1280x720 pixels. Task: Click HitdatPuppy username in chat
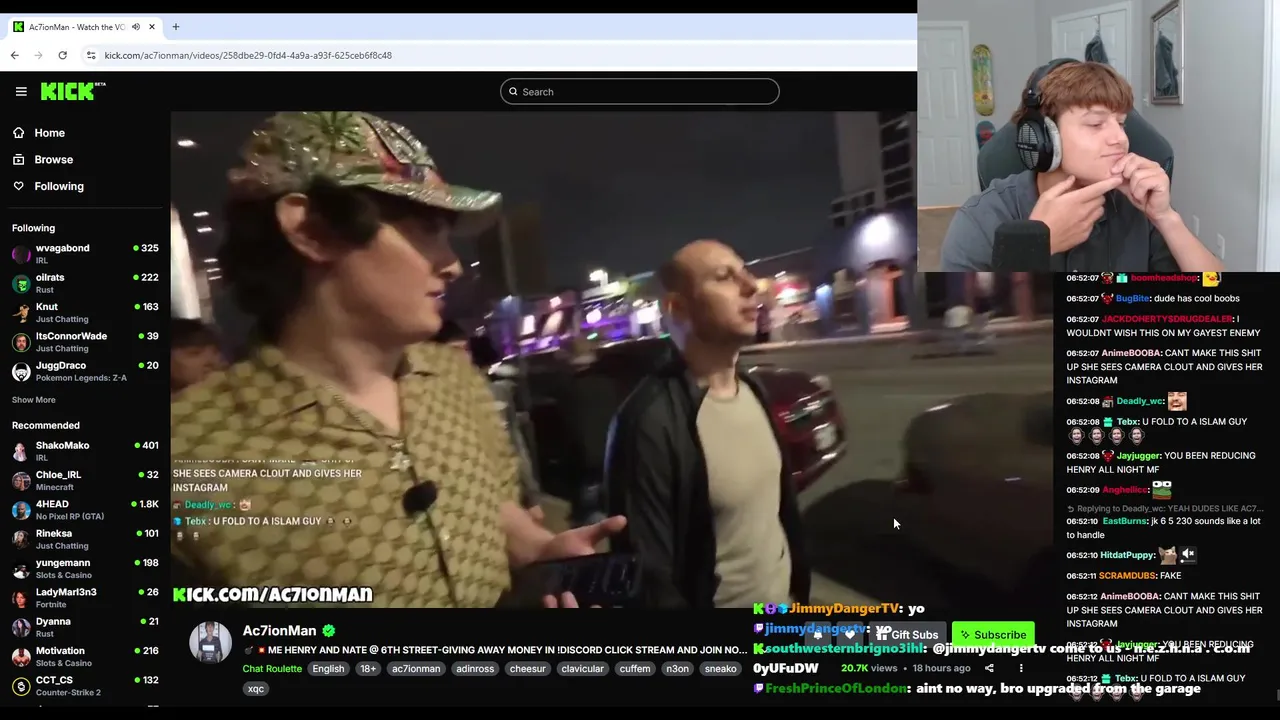1127,556
